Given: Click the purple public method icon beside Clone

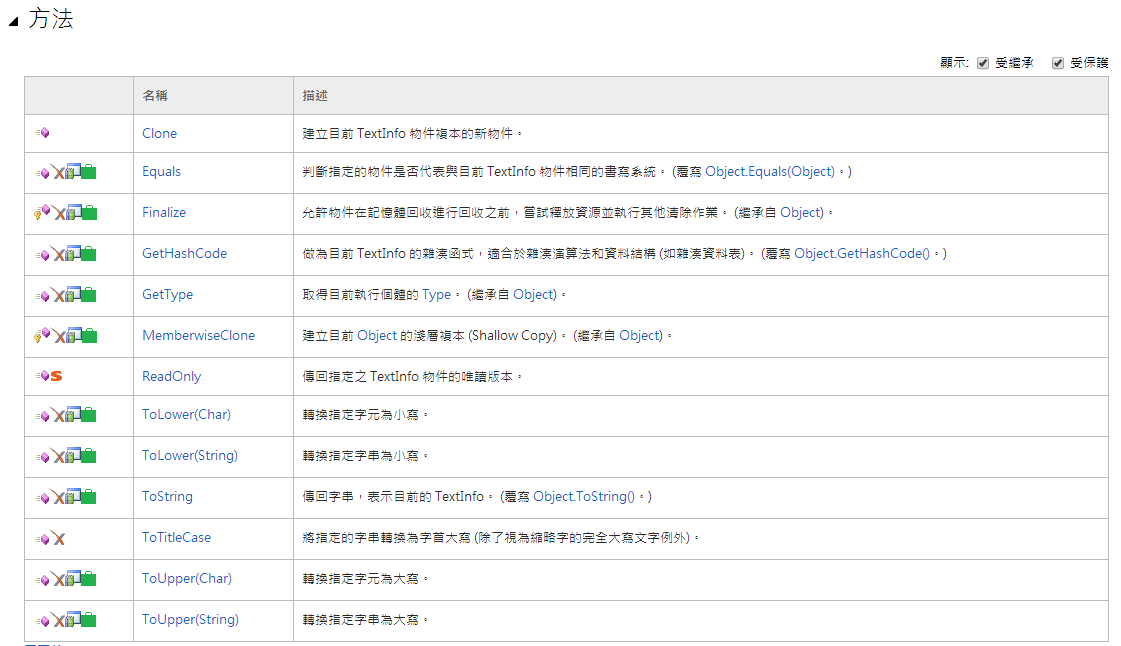Looking at the screenshot, I should [42, 133].
